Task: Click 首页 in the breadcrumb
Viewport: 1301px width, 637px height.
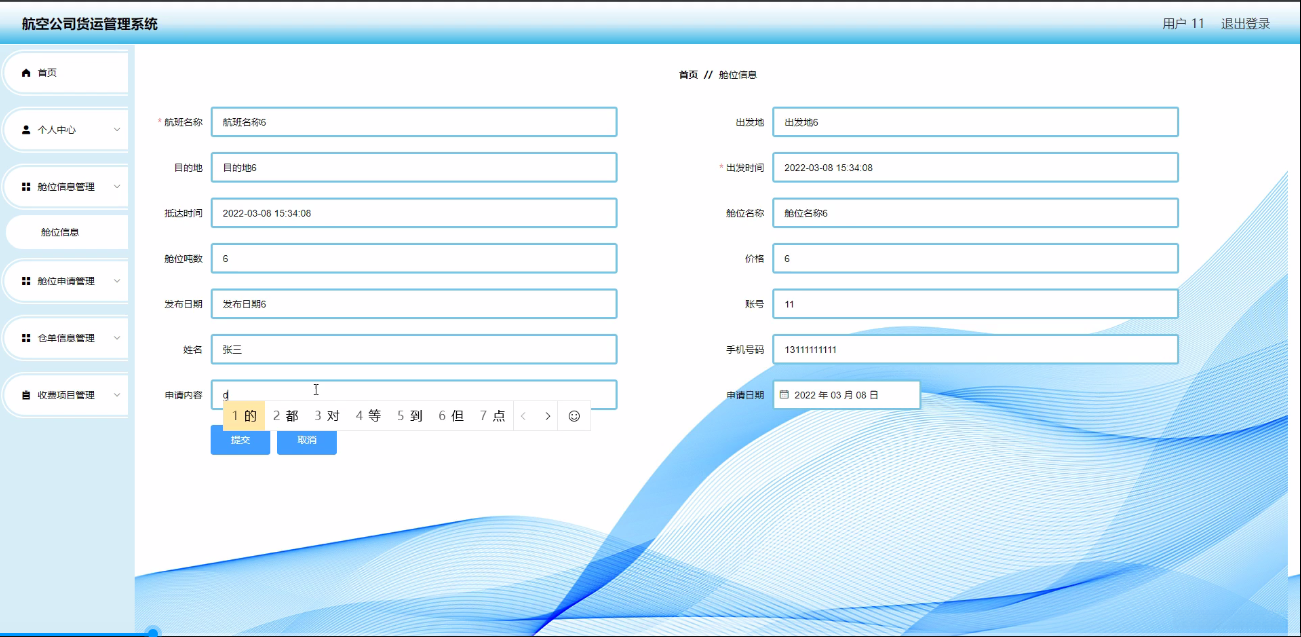Action: pyautogui.click(x=688, y=75)
